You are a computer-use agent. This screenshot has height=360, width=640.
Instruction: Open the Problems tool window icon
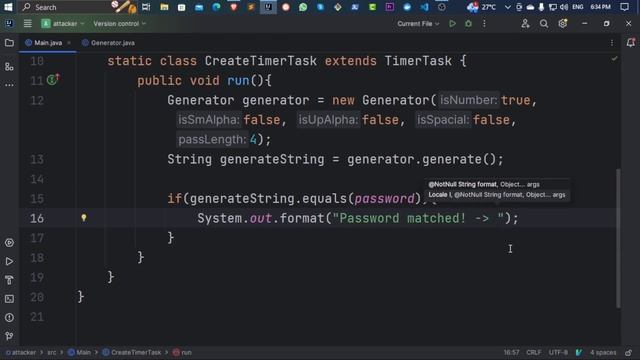pos(9,318)
